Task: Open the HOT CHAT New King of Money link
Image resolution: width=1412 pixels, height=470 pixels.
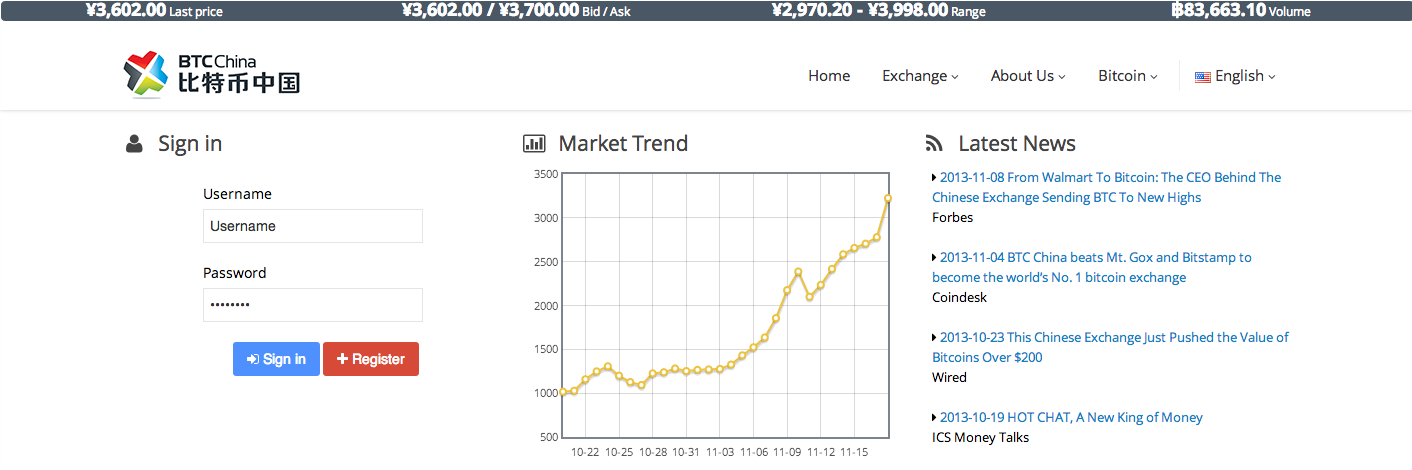Action: [1071, 417]
